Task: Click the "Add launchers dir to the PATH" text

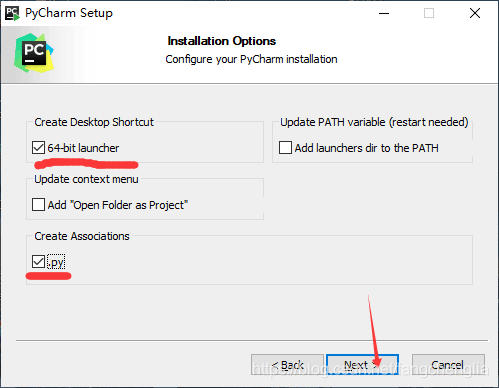Action: (x=366, y=148)
